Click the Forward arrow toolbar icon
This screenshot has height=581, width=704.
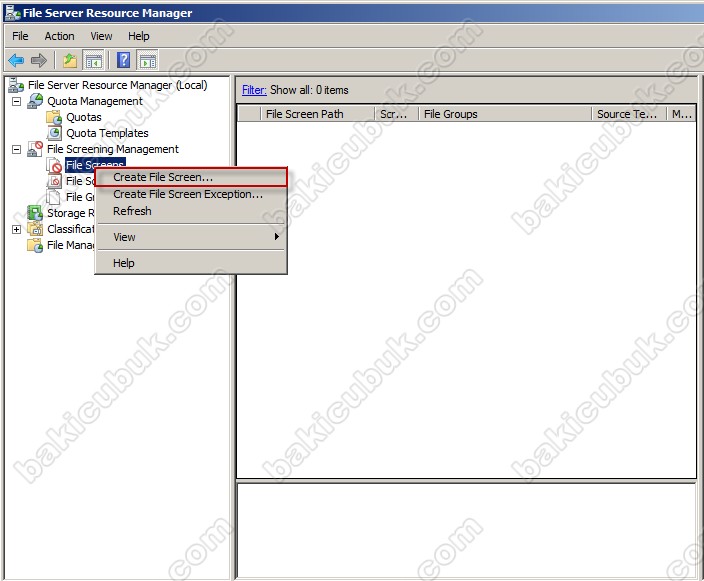pyautogui.click(x=39, y=60)
